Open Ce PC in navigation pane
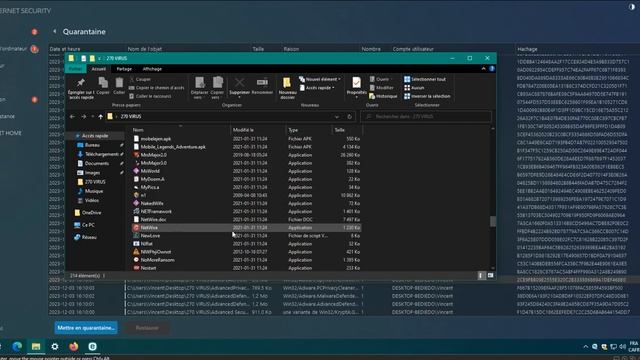Viewport: 640px width, 360px height. 88,225
